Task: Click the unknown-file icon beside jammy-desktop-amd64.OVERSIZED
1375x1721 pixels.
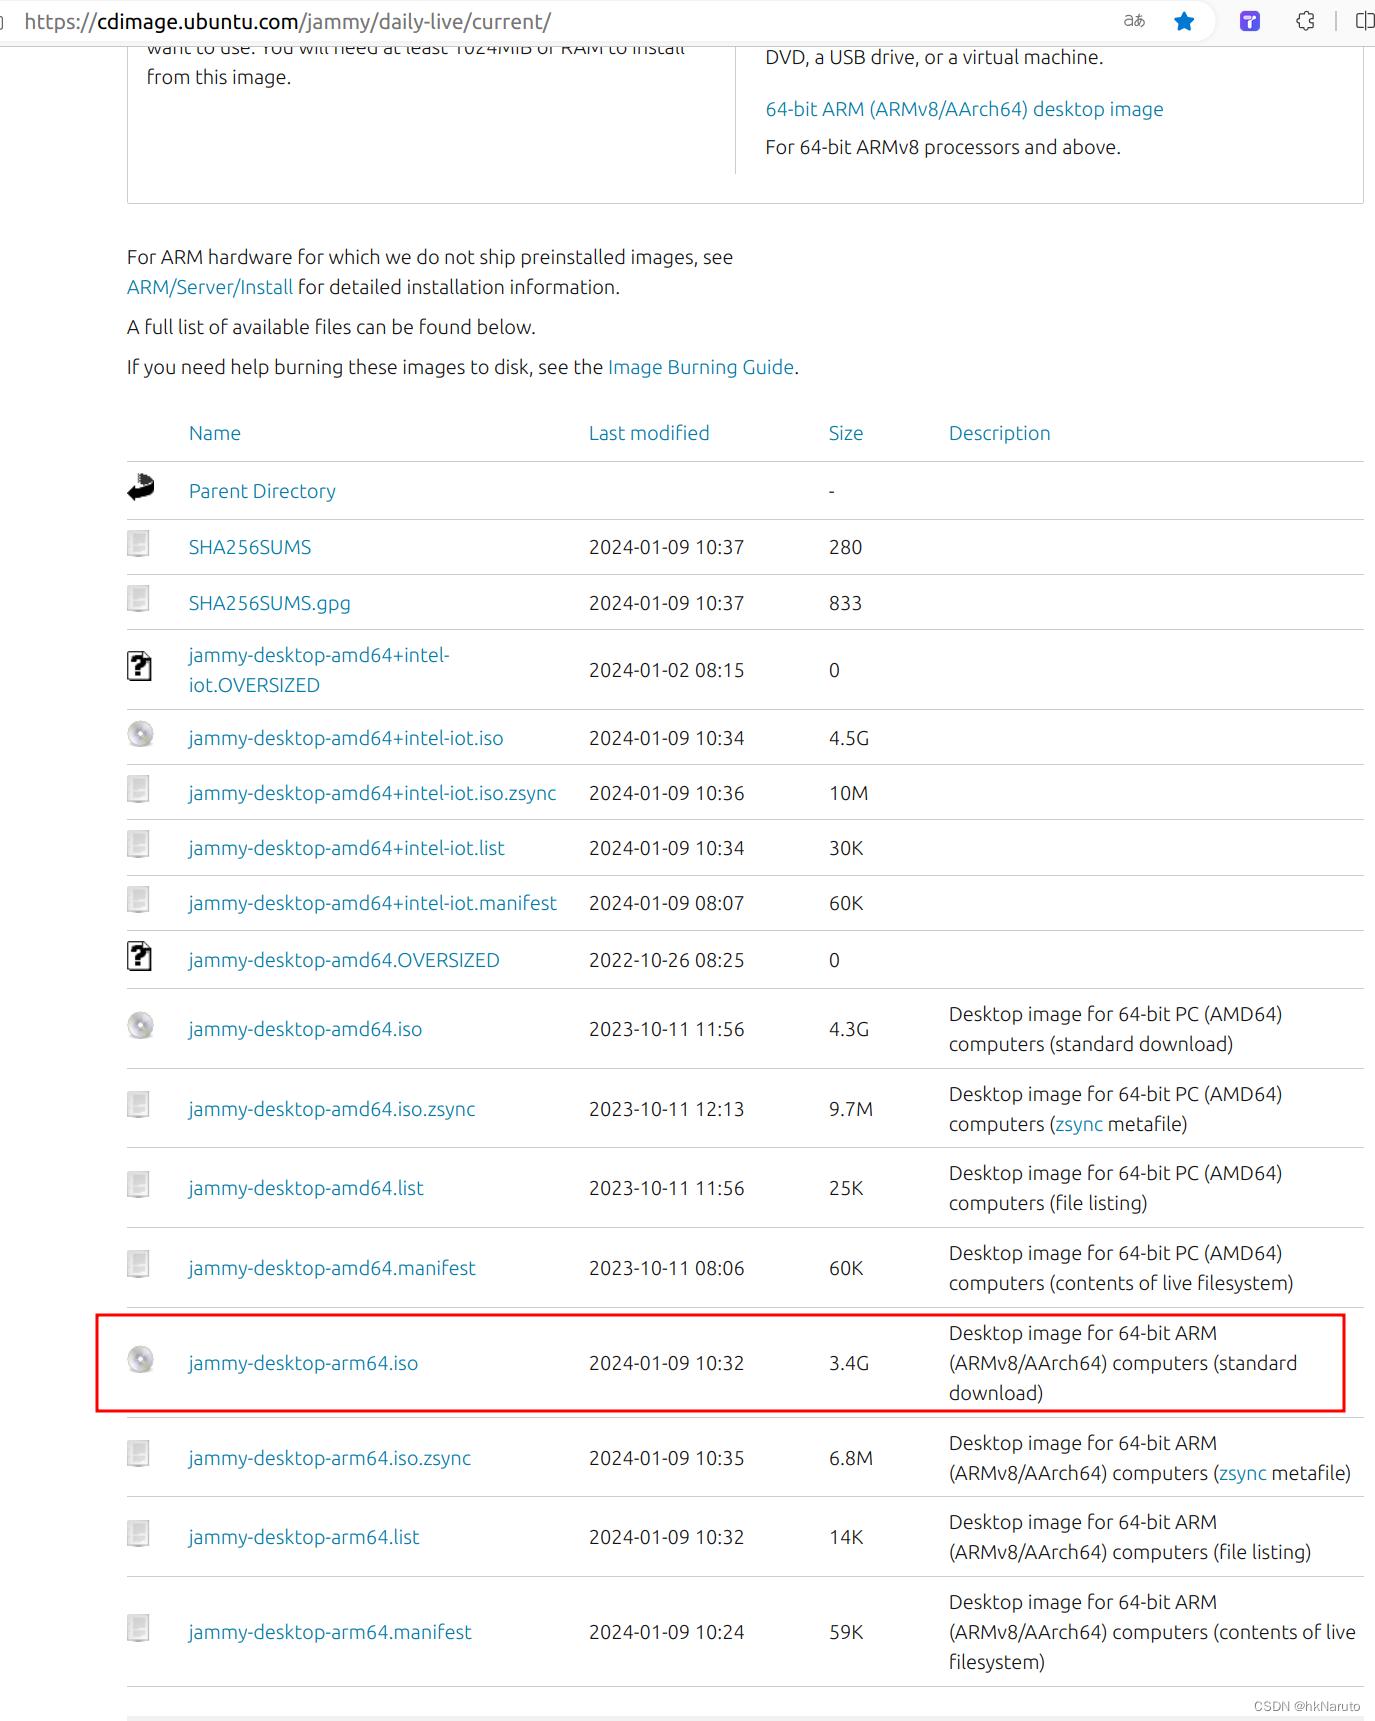Action: coord(140,956)
